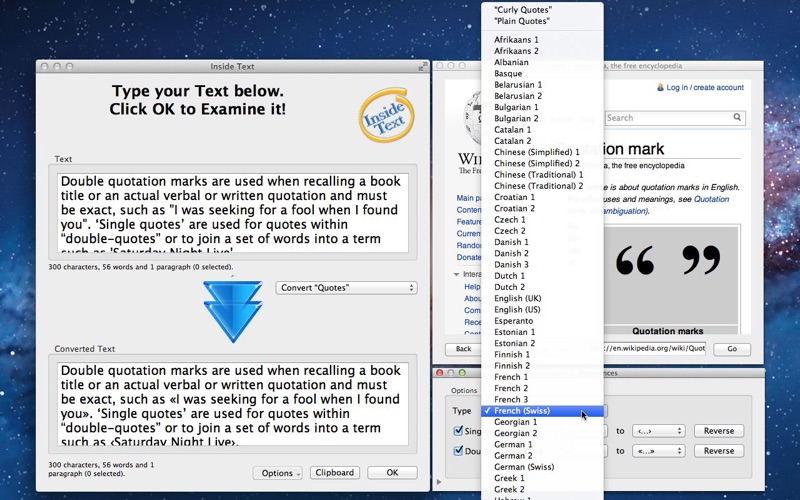Click into the Text input area
Screen dimensions: 800x500
coord(234,213)
